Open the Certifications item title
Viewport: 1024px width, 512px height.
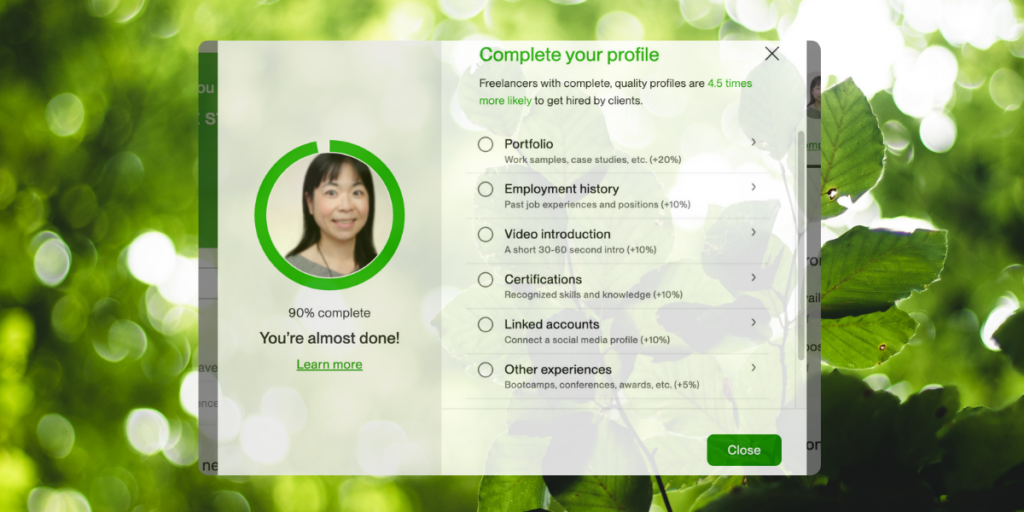pos(543,279)
